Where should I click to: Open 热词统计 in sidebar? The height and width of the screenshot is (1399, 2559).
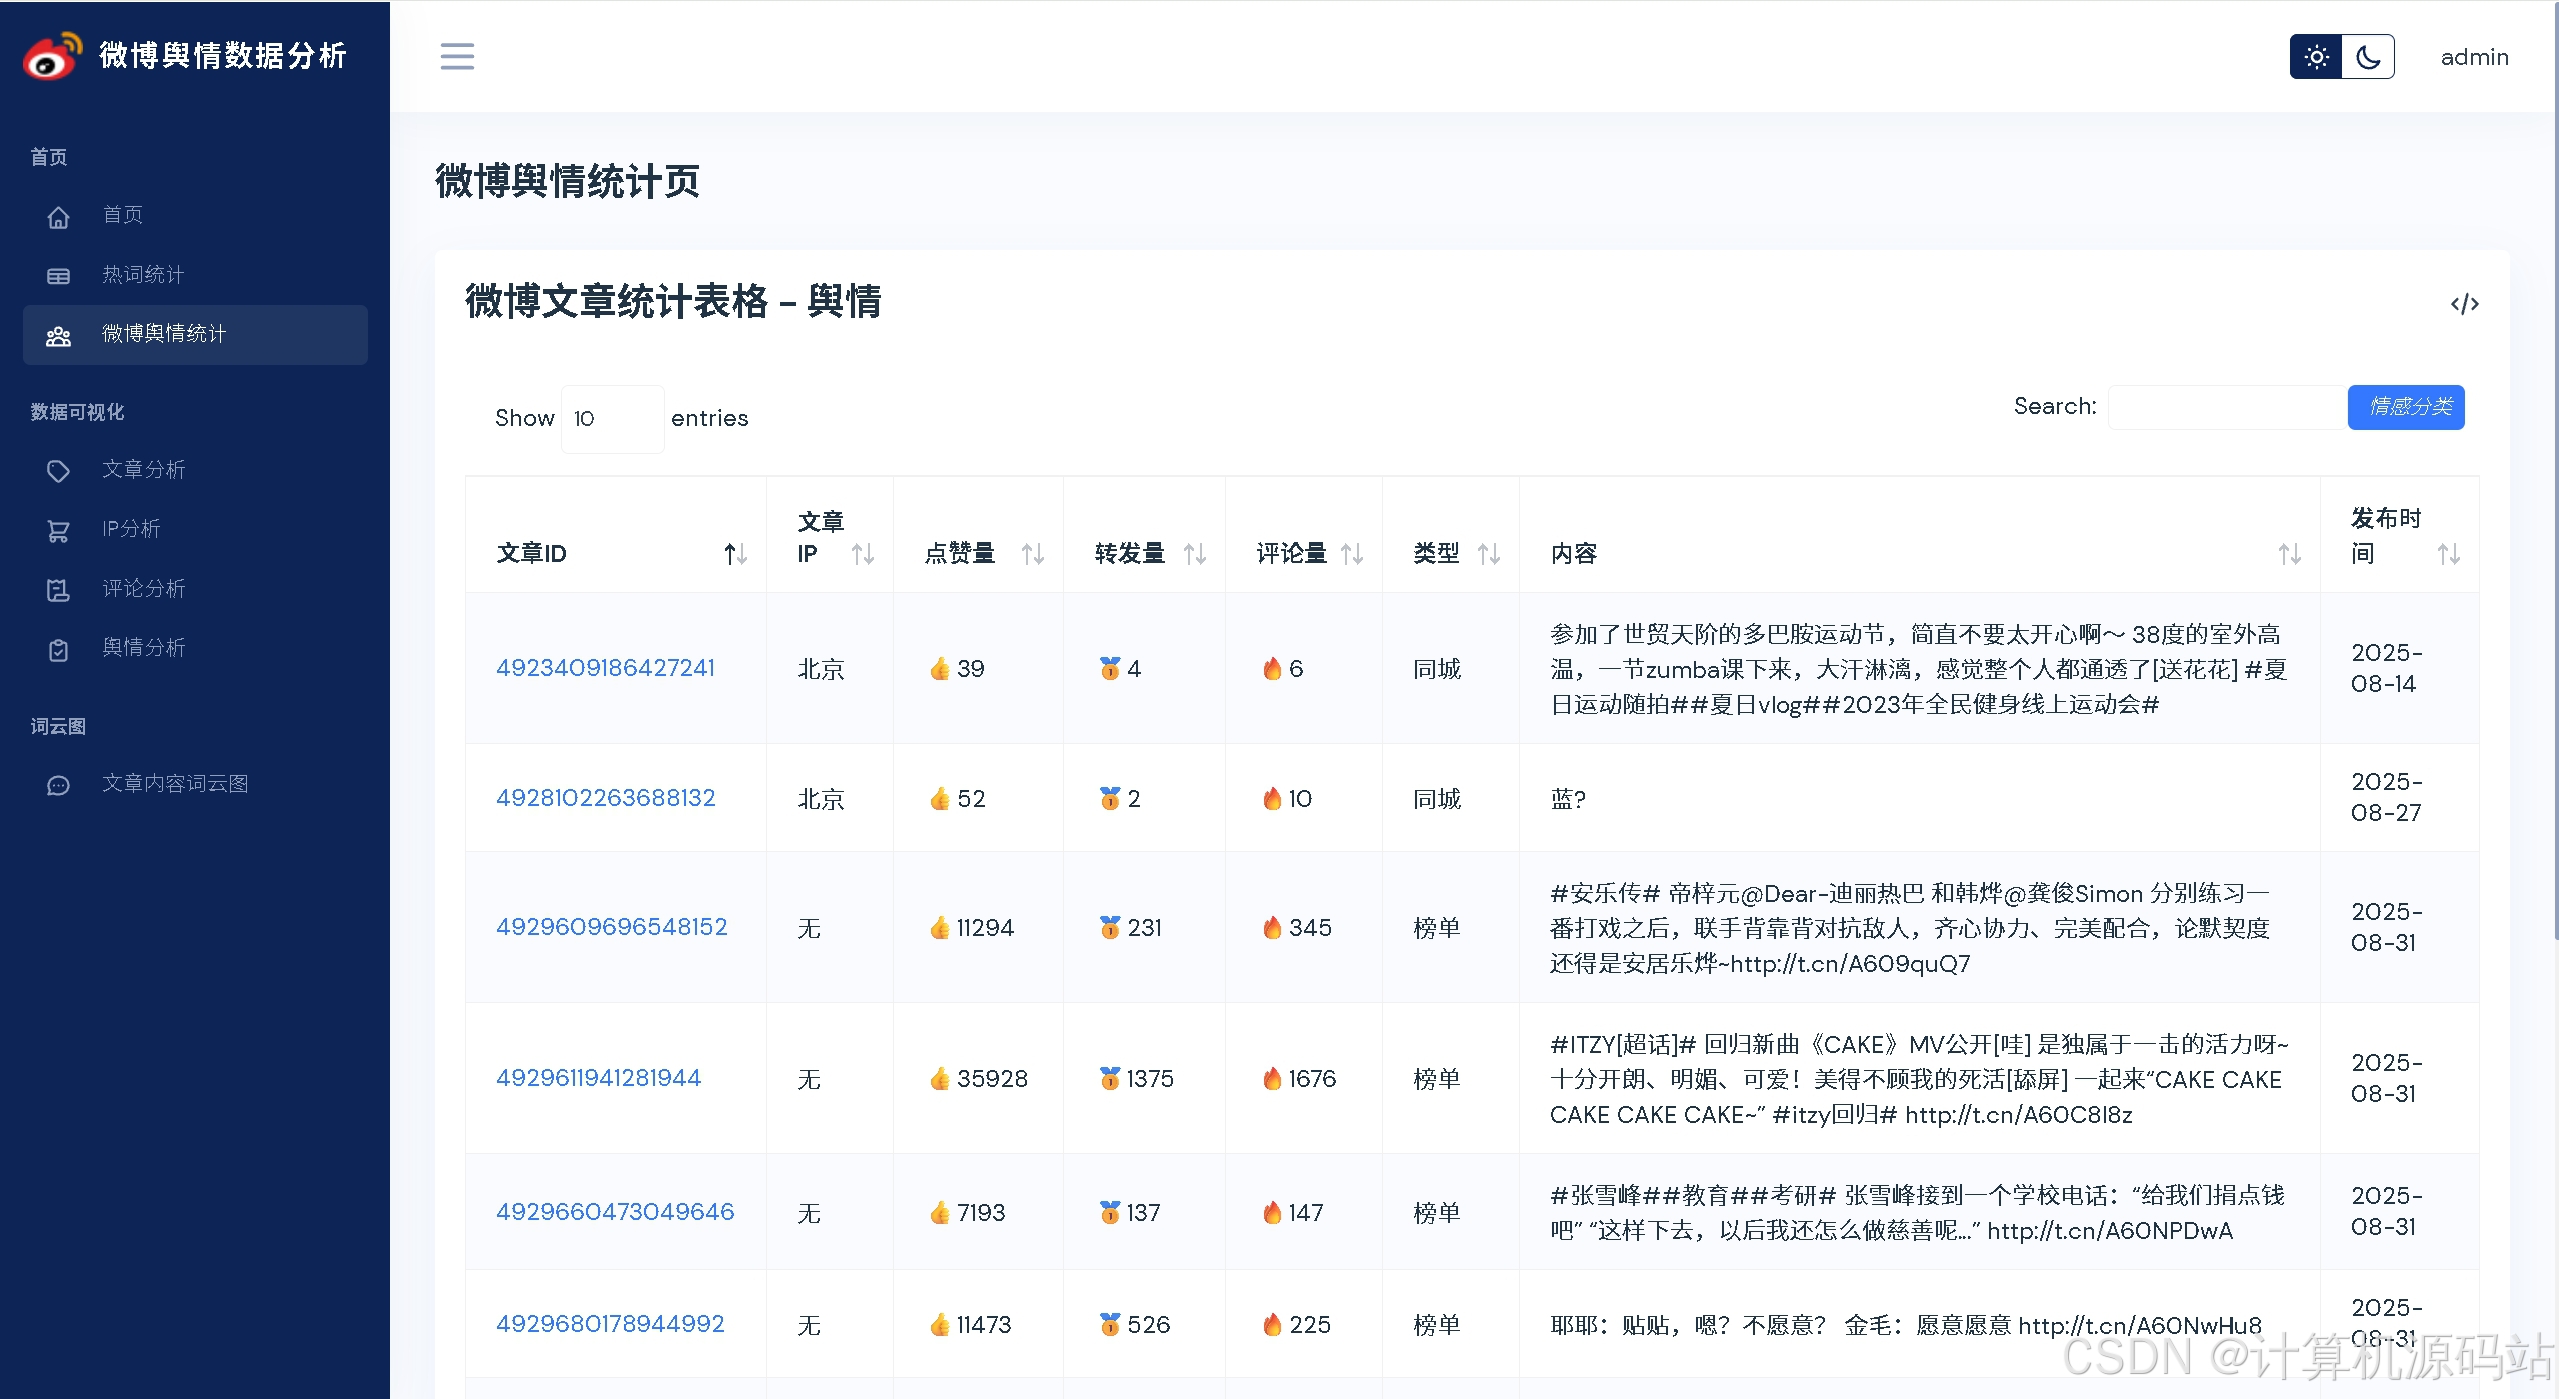coord(142,275)
